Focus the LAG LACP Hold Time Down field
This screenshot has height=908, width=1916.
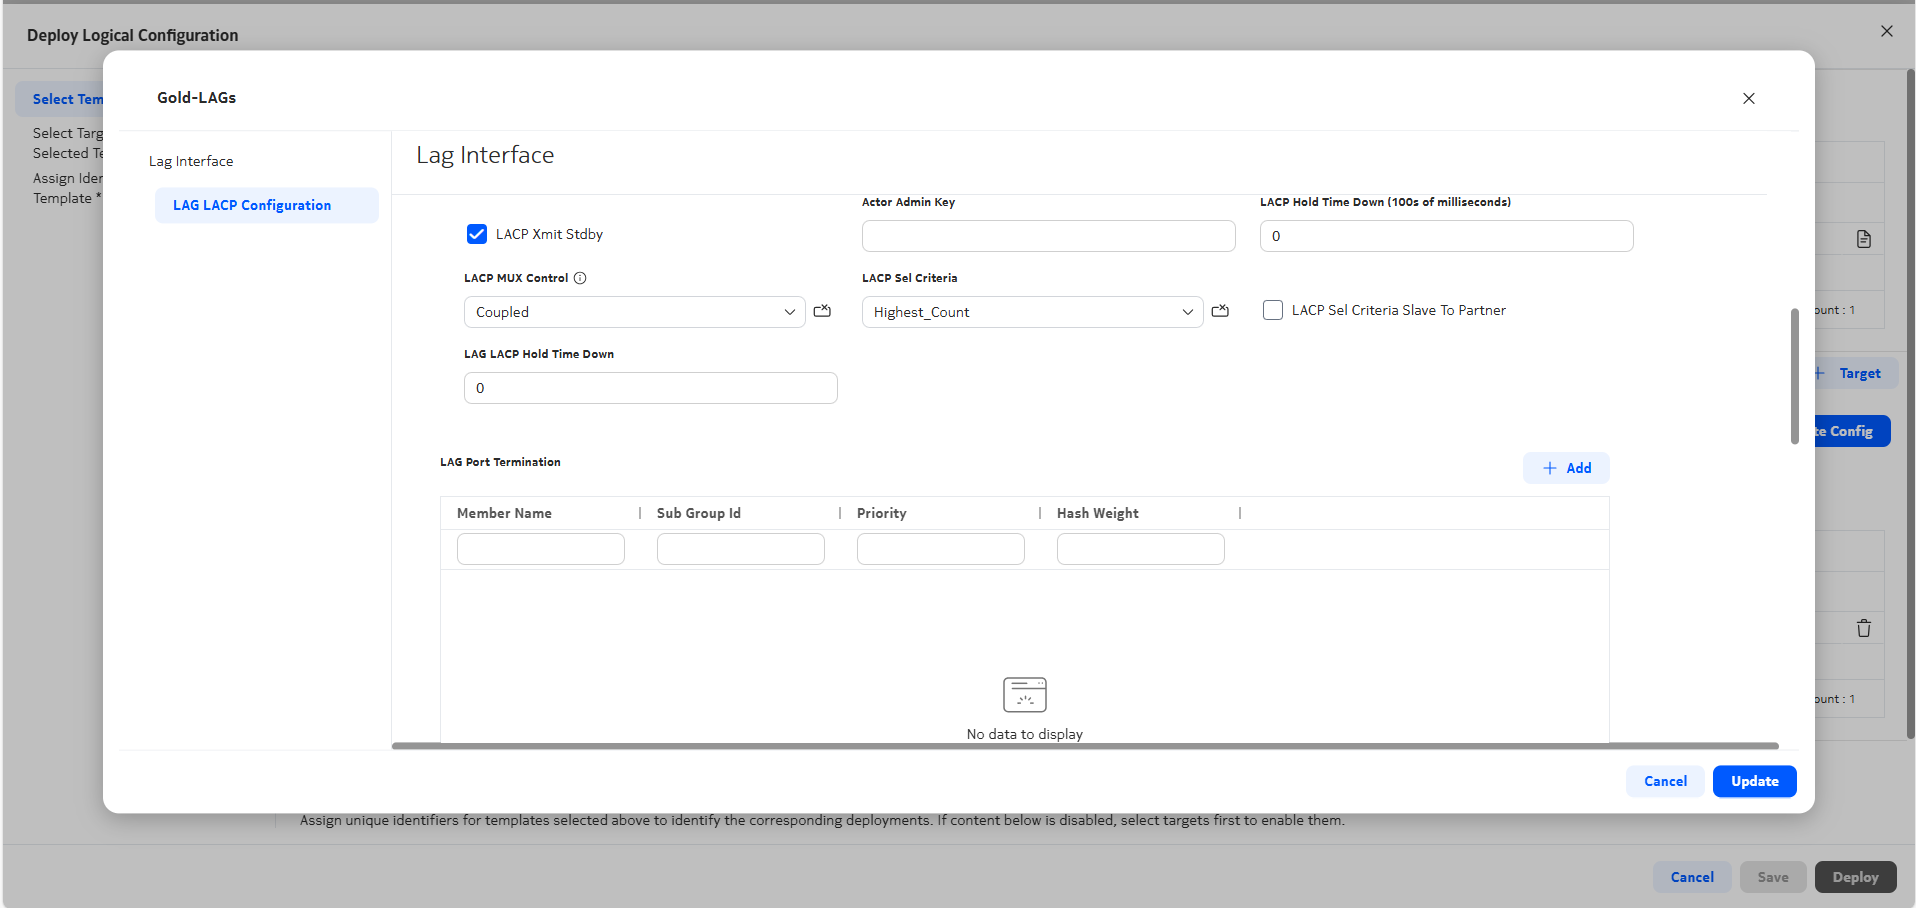pos(650,388)
